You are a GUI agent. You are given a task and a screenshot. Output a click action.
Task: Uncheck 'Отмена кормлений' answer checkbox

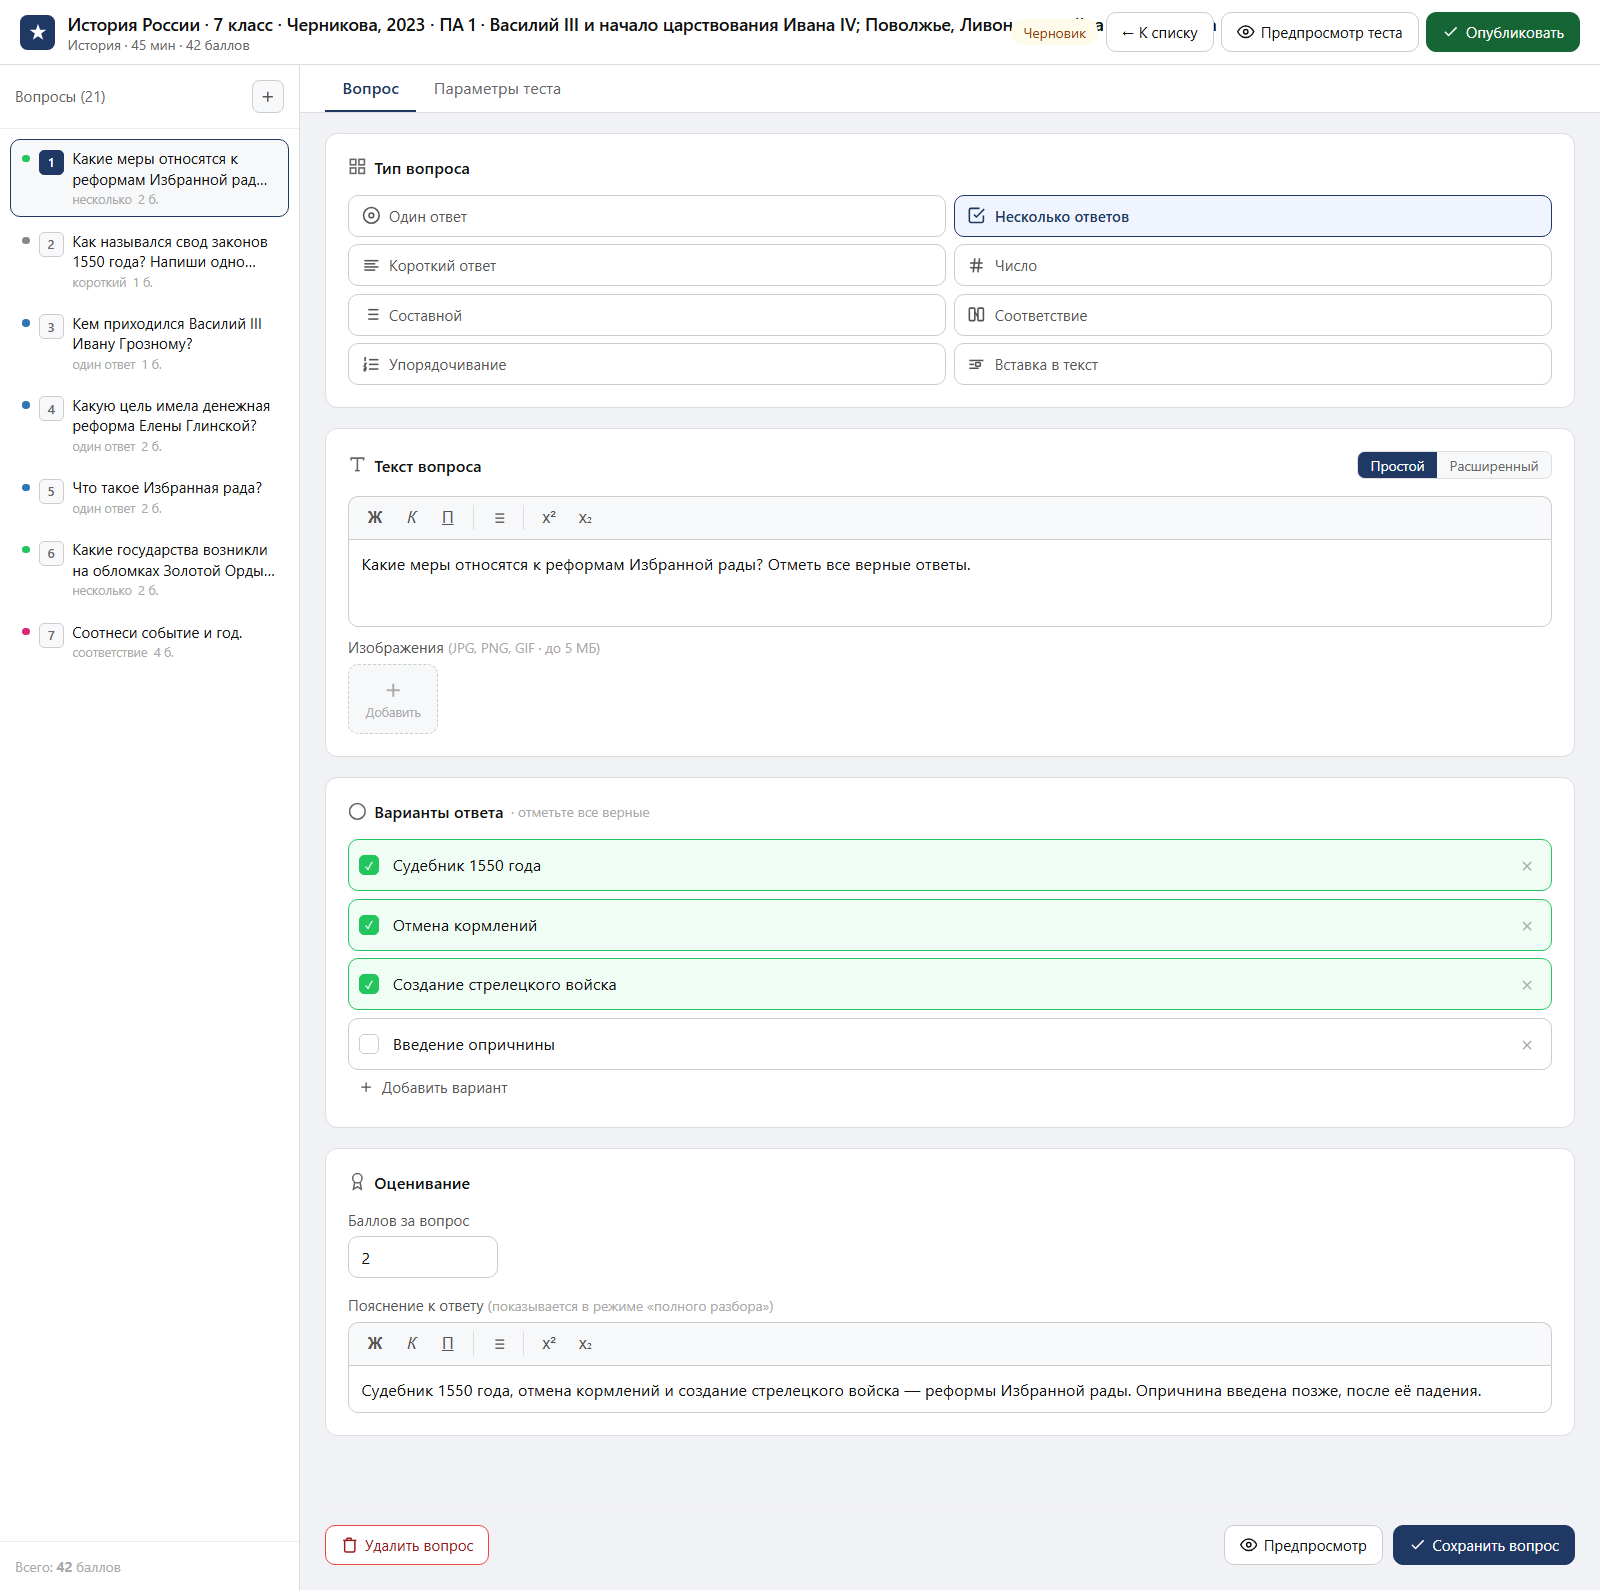coord(369,926)
